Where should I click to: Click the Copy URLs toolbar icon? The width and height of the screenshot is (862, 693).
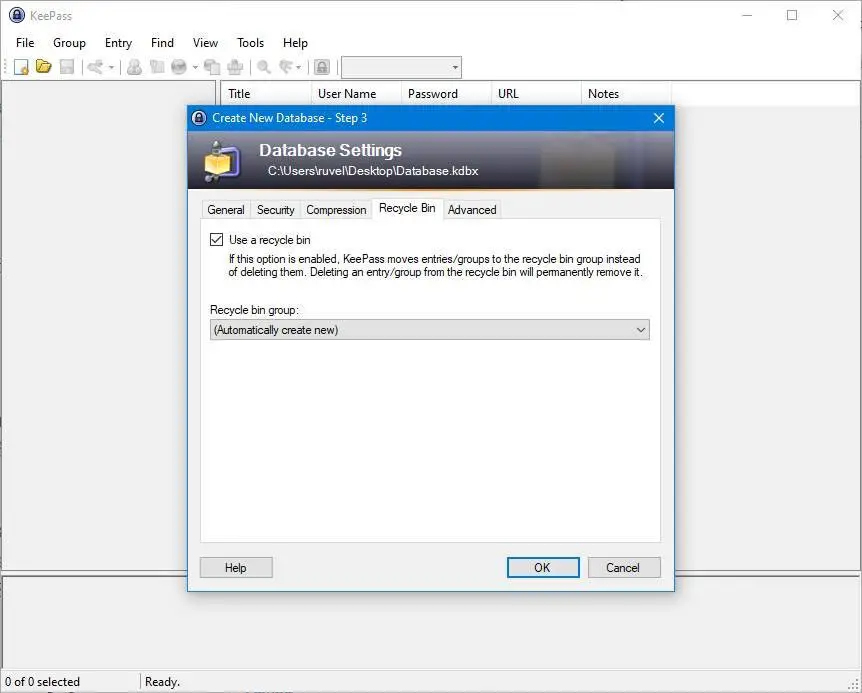click(212, 67)
